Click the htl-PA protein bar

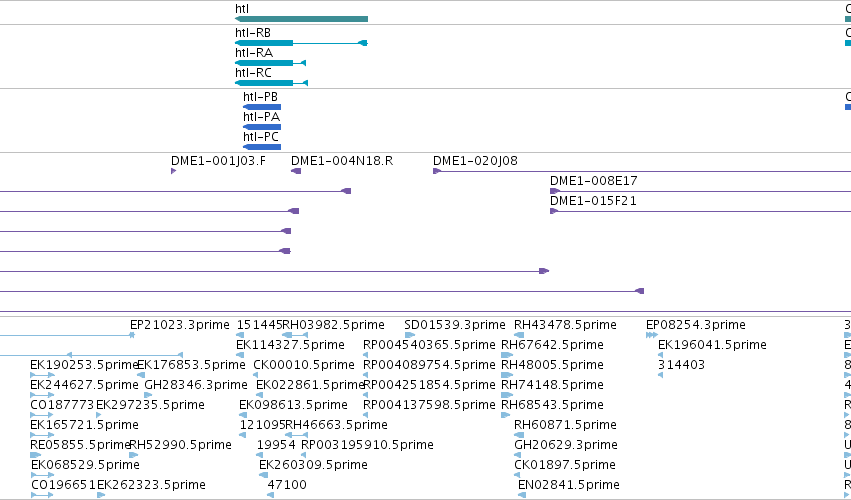(x=262, y=127)
